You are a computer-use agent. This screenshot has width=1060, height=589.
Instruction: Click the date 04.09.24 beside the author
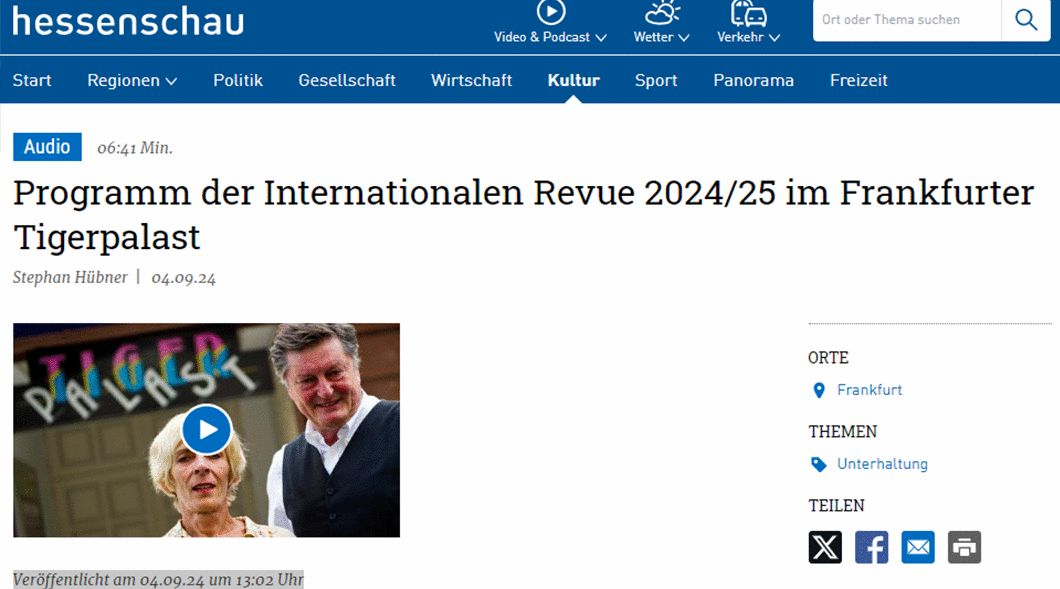pyautogui.click(x=183, y=278)
